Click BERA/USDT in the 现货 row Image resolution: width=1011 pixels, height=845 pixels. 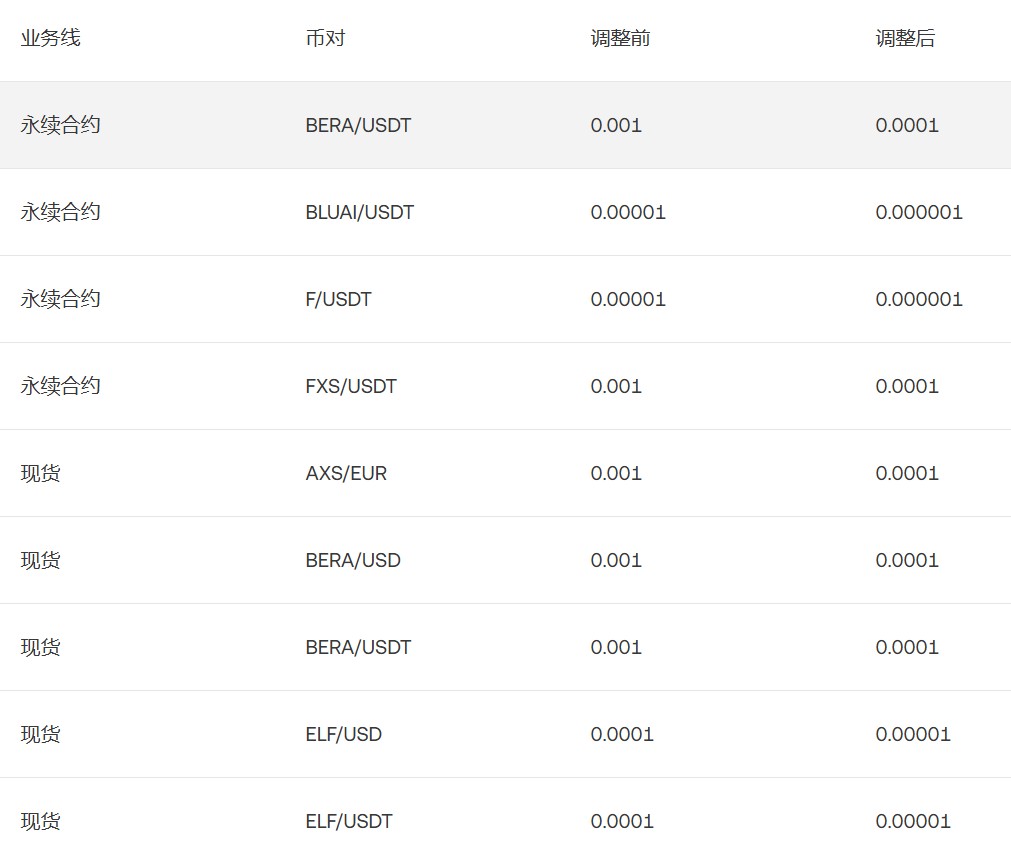[x=358, y=647]
